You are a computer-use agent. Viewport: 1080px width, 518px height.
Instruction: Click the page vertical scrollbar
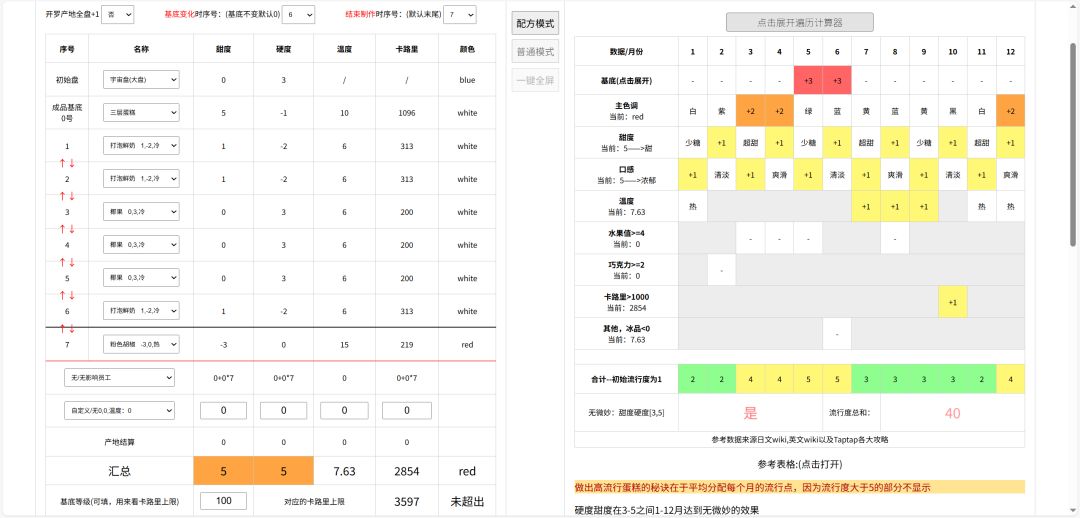pos(1073,145)
